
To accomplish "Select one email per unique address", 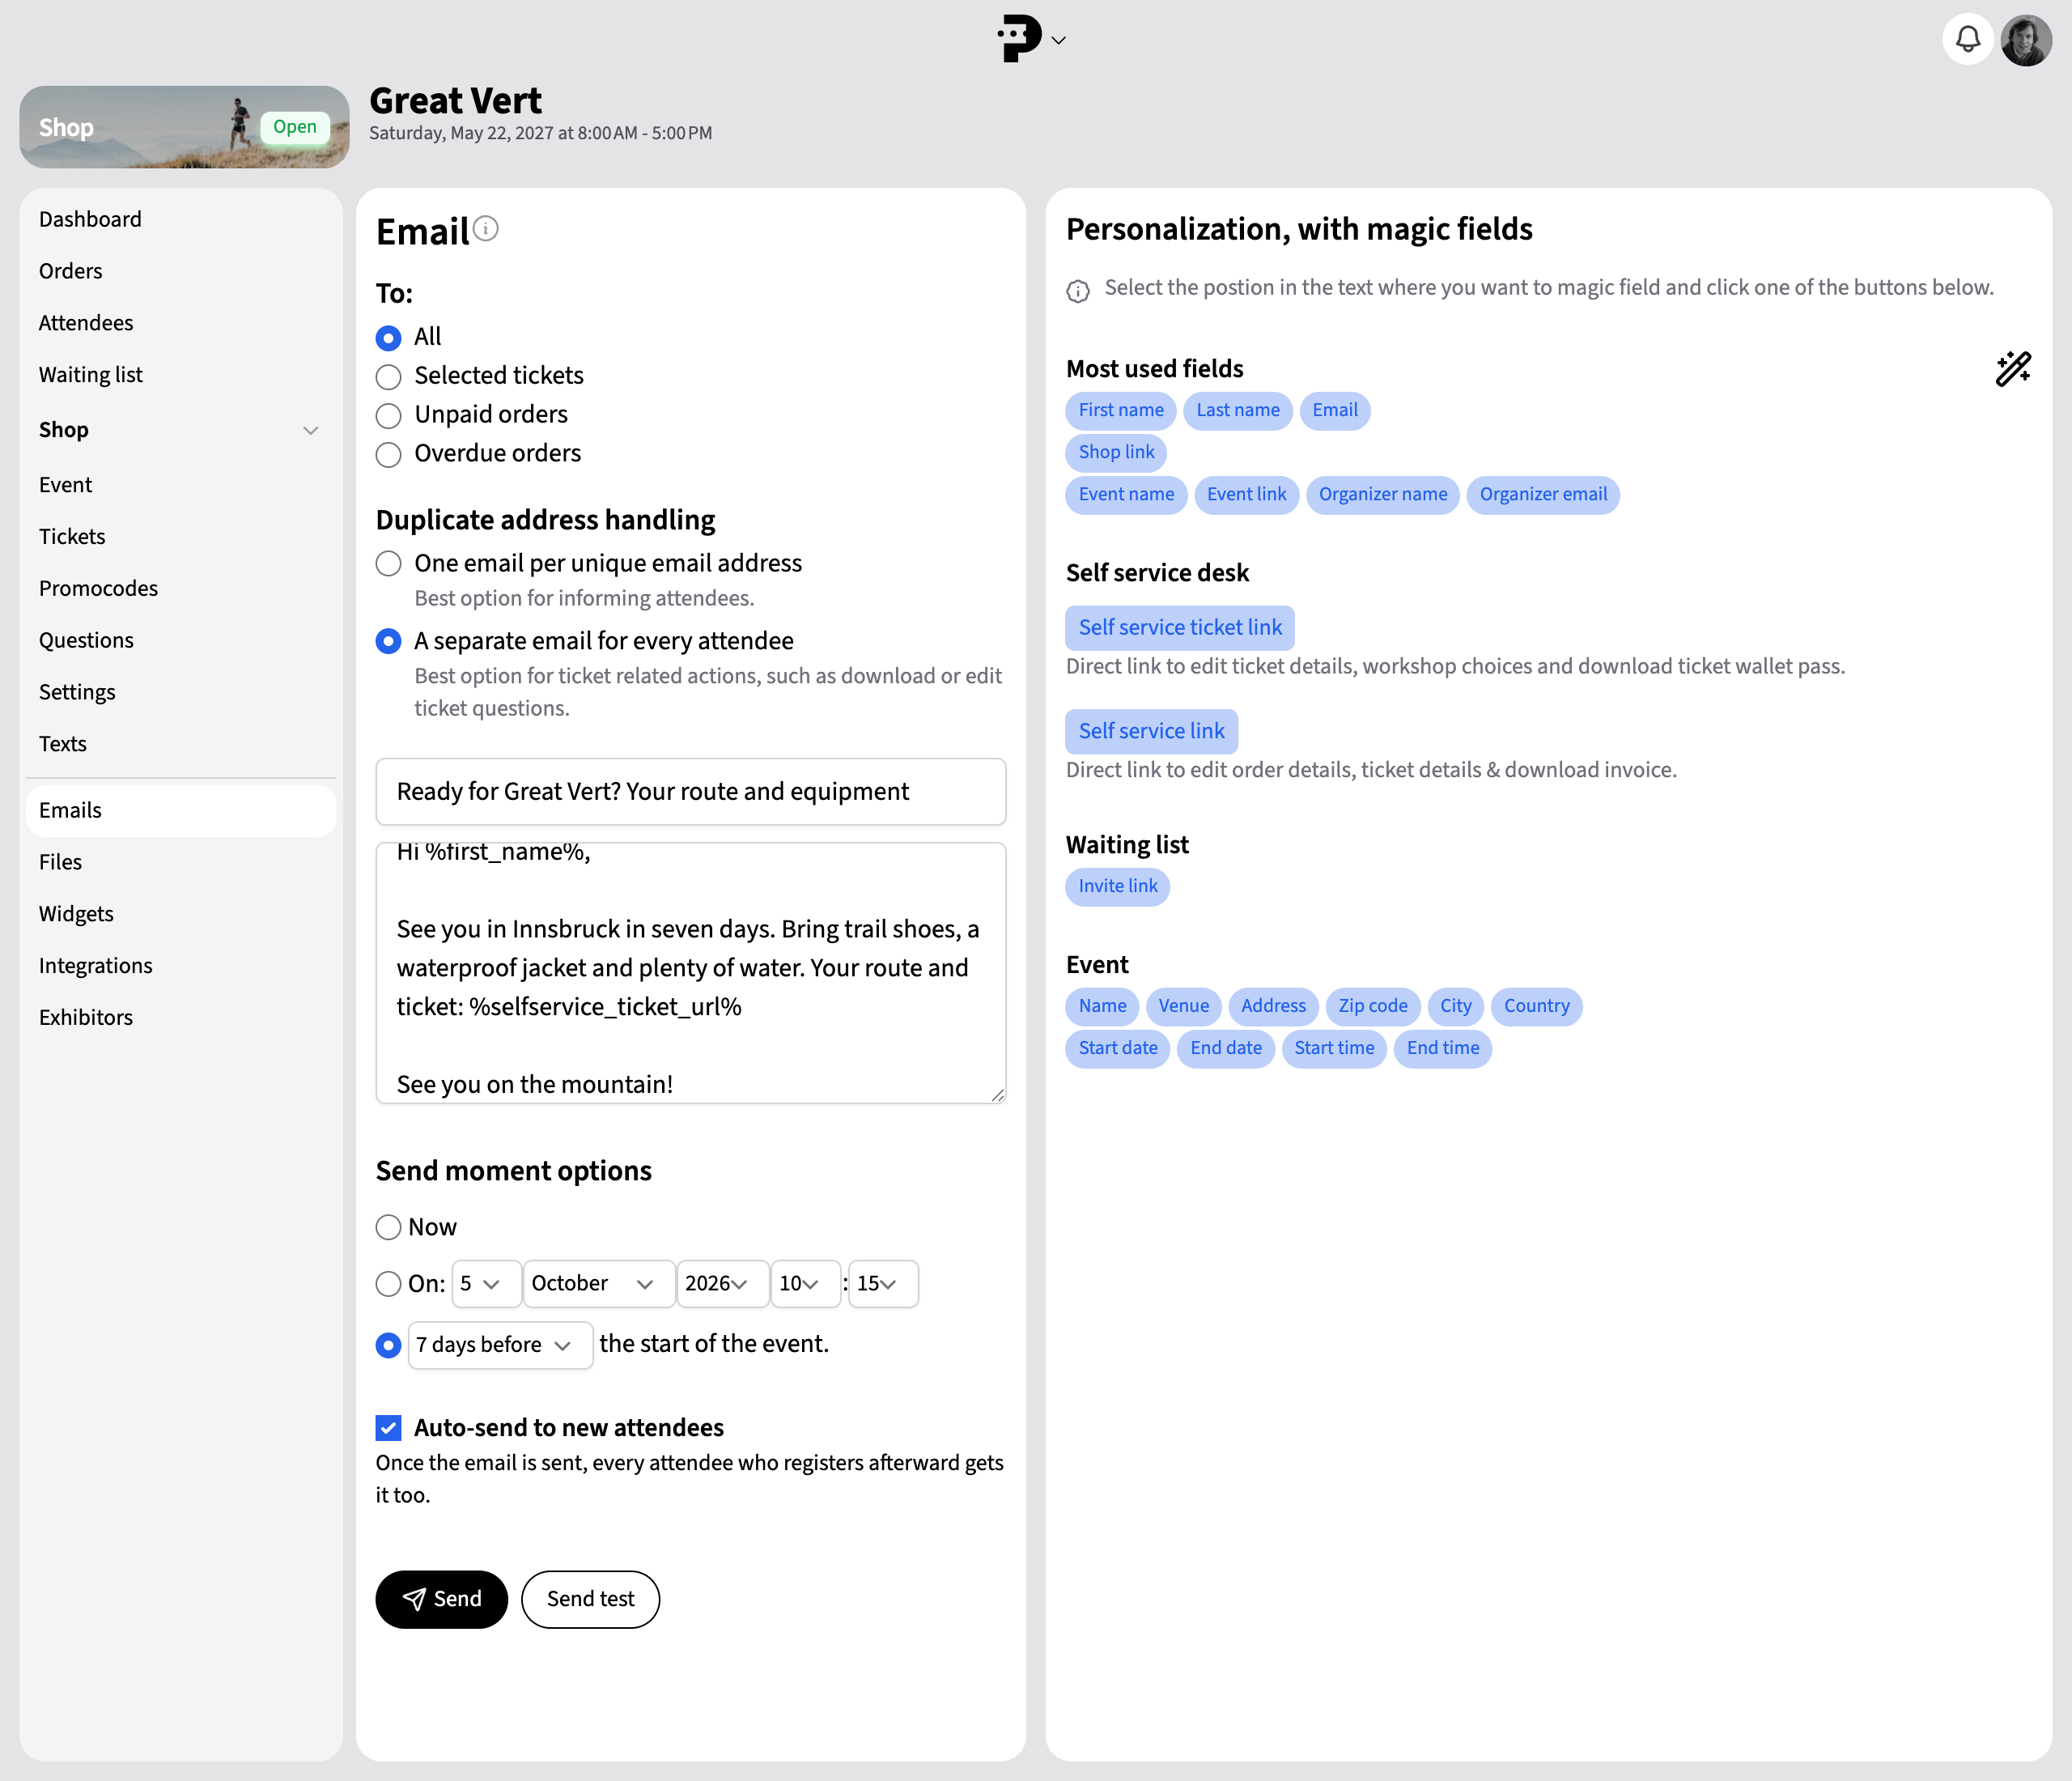I will (389, 564).
